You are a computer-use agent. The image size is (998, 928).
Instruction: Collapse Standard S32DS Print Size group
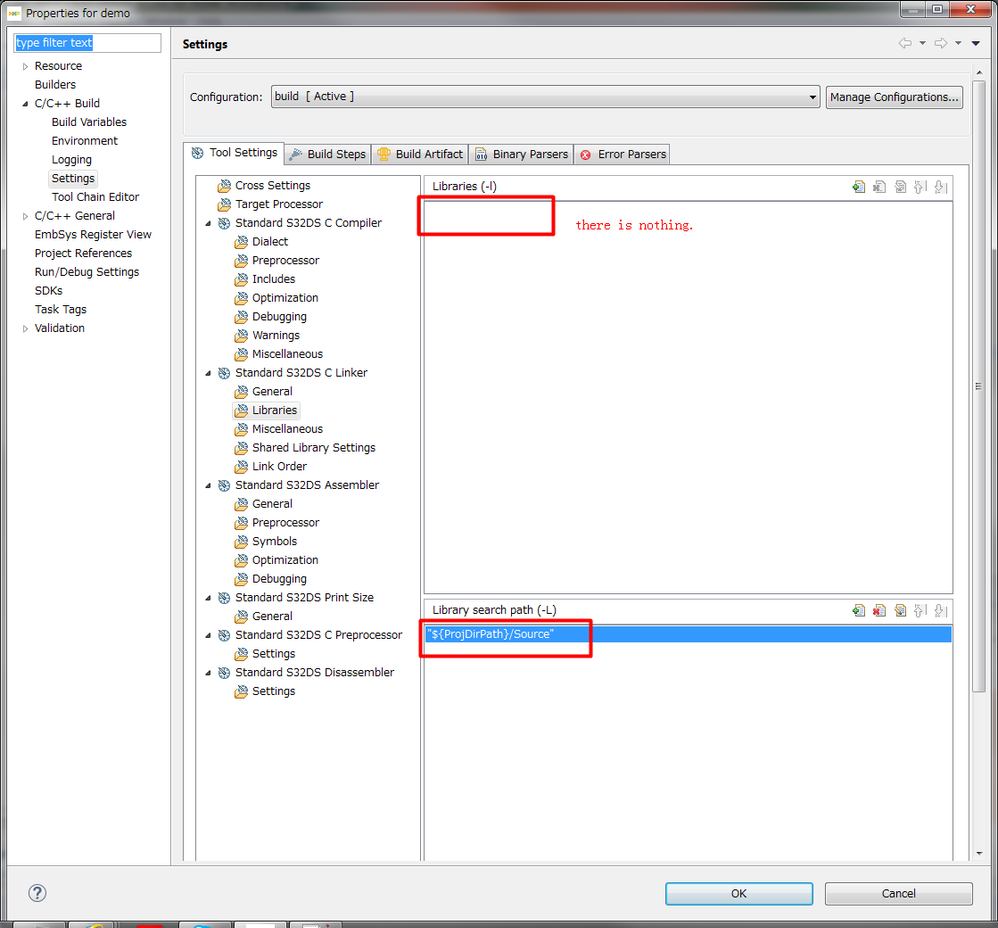(x=208, y=598)
